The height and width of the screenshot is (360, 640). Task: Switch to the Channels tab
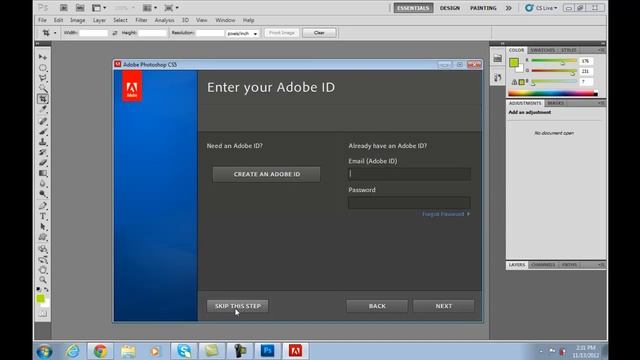[x=542, y=265]
